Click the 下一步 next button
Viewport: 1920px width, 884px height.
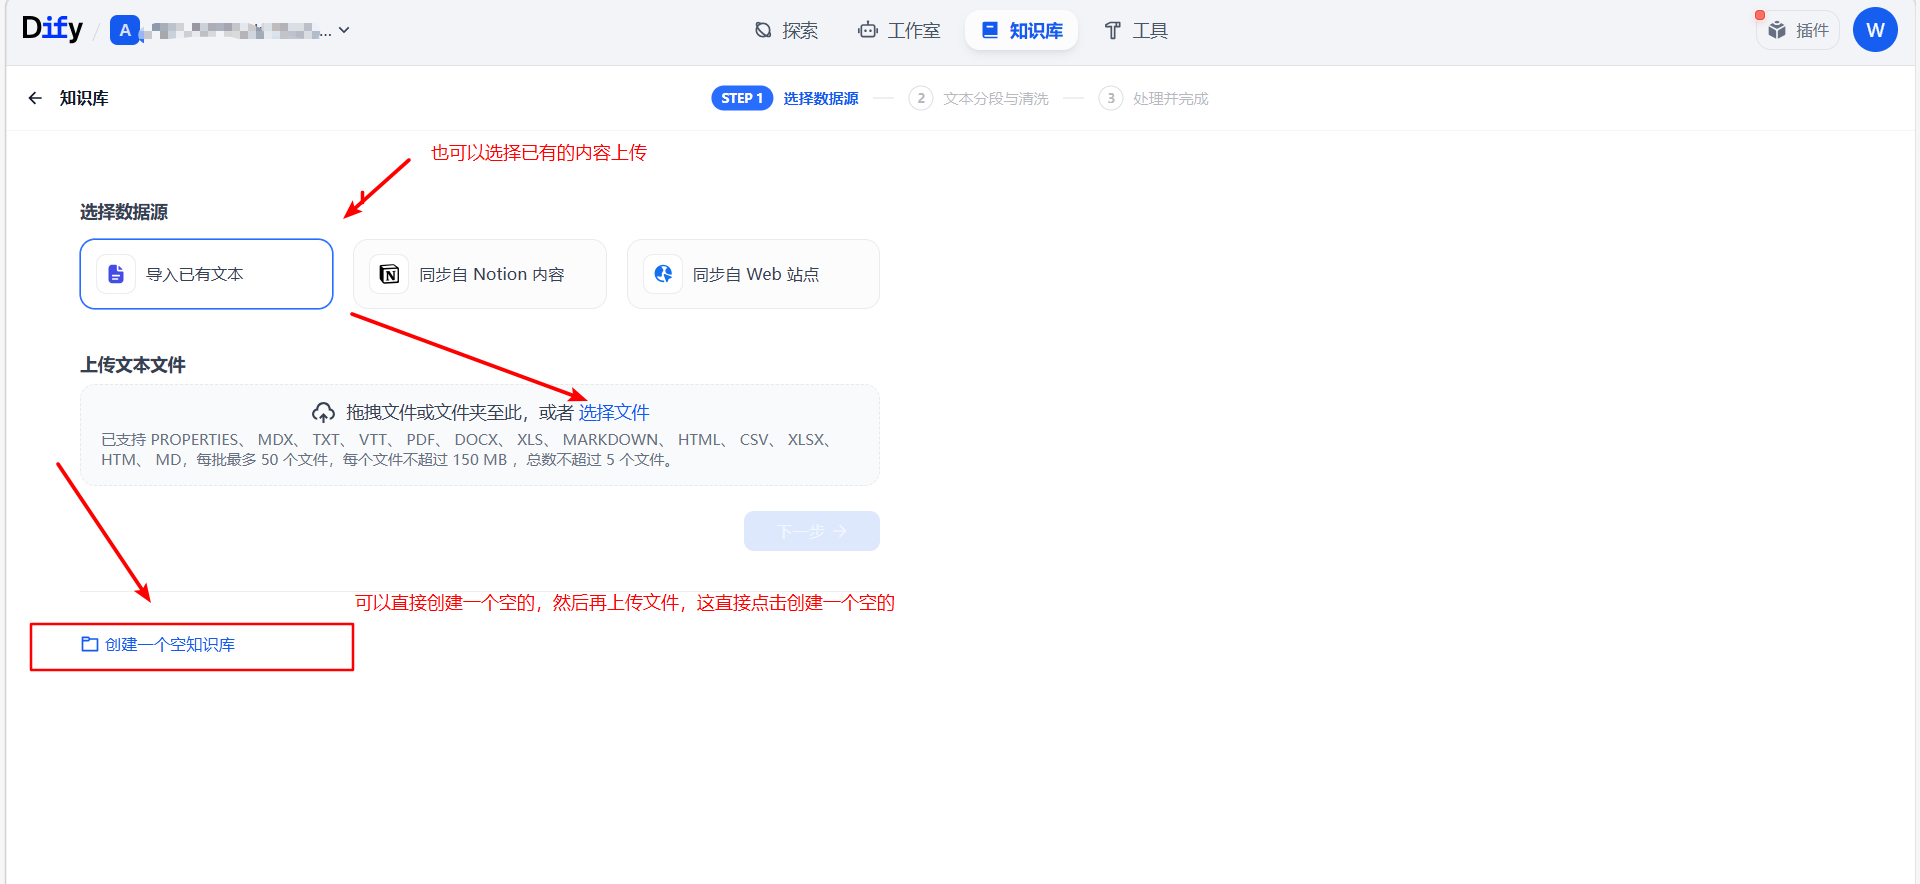[x=812, y=531]
